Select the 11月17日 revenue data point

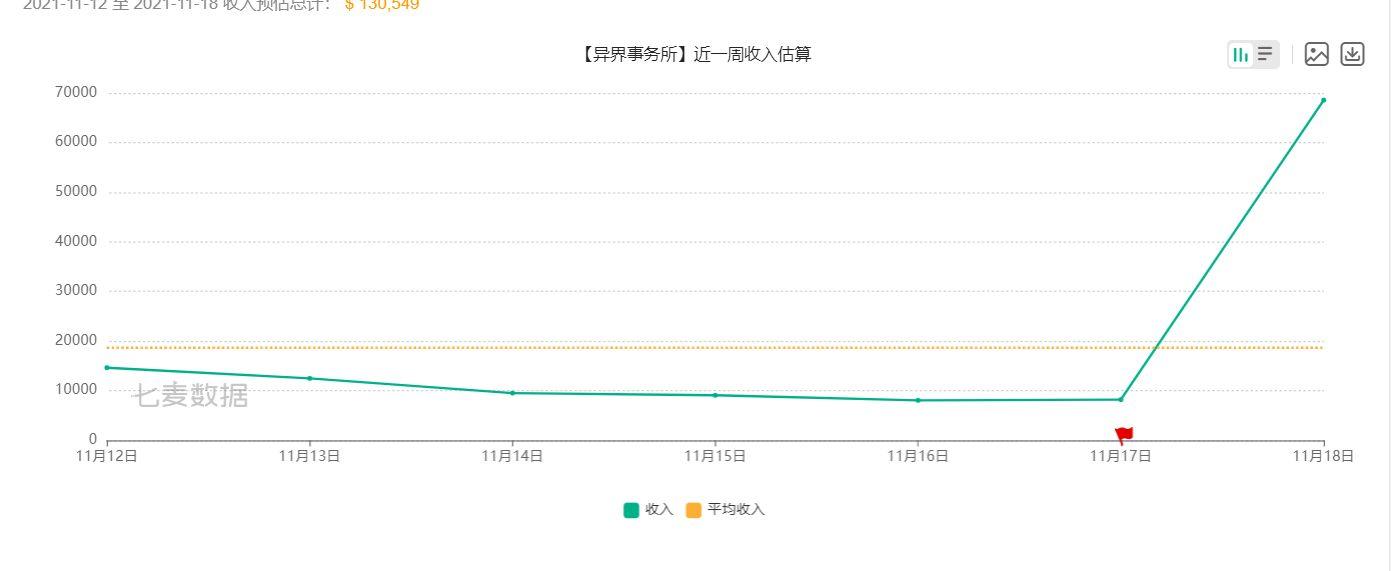1121,399
